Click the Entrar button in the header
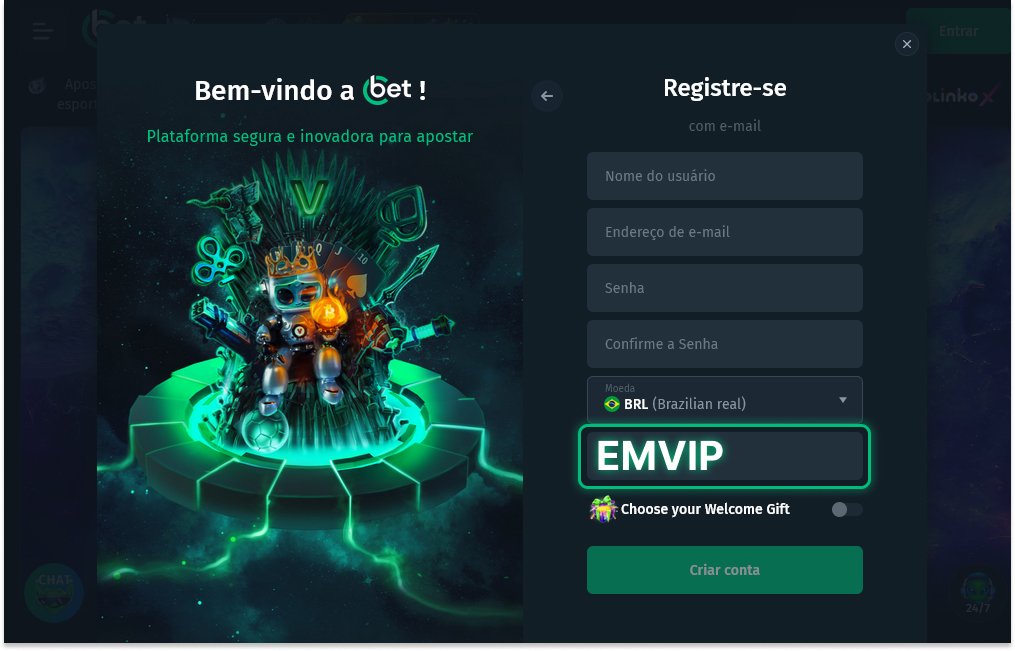Viewport: 1015px width, 651px height. click(958, 31)
